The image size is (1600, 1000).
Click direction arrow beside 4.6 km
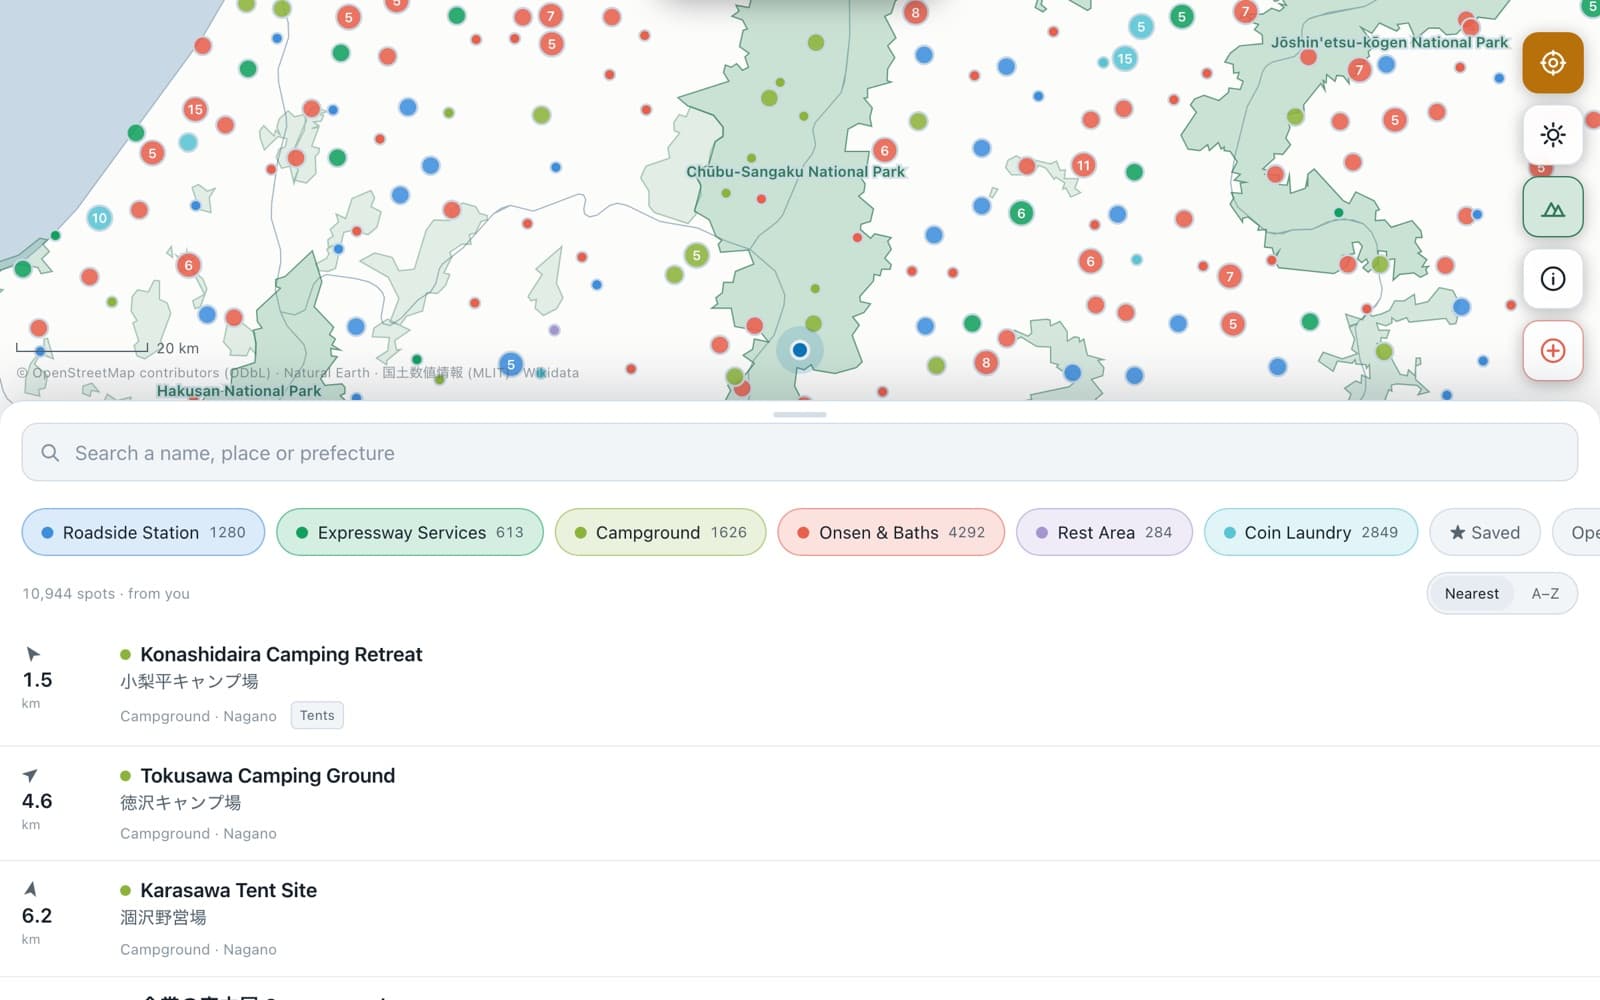pyautogui.click(x=31, y=775)
